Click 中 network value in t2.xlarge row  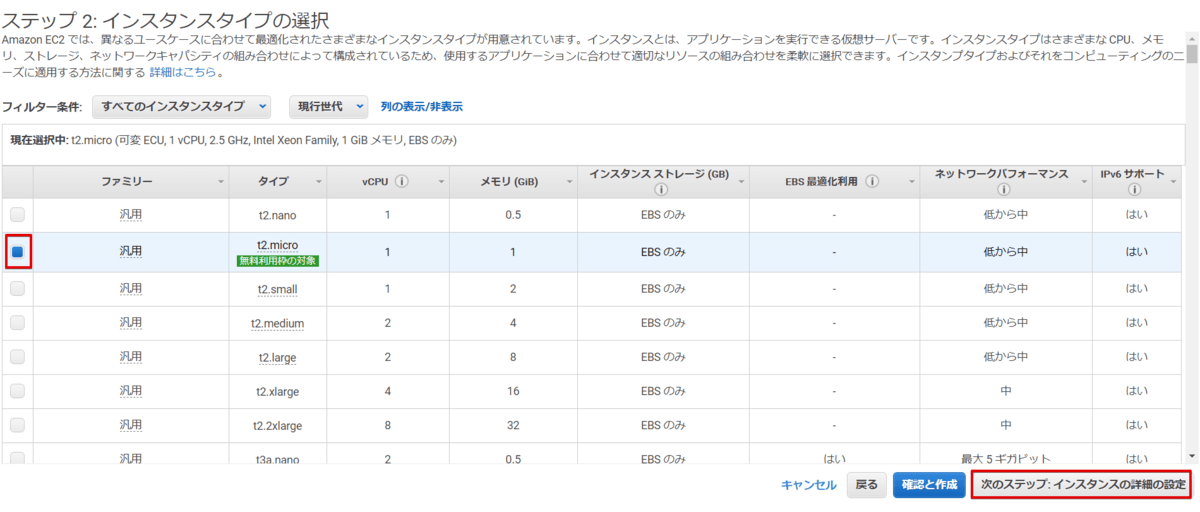click(1006, 391)
